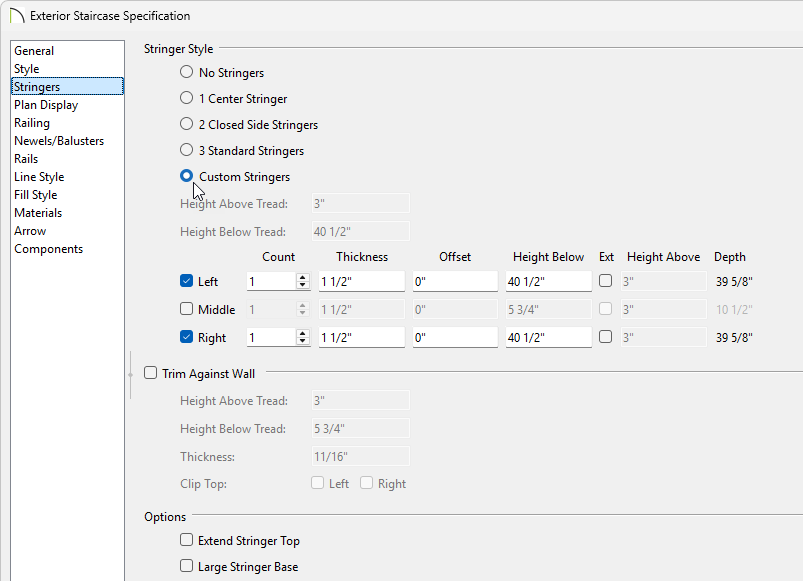803x581 pixels.
Task: Uncheck the Left stringer checkbox
Action: pos(187,282)
